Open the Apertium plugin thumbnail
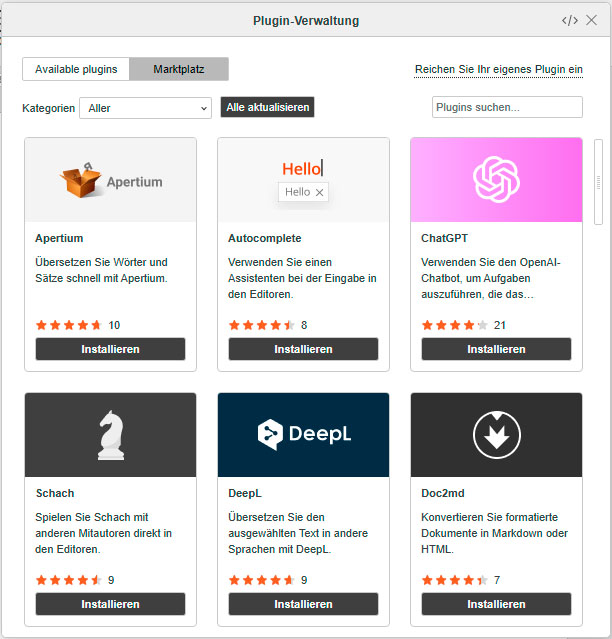The width and height of the screenshot is (612, 639). click(110, 180)
